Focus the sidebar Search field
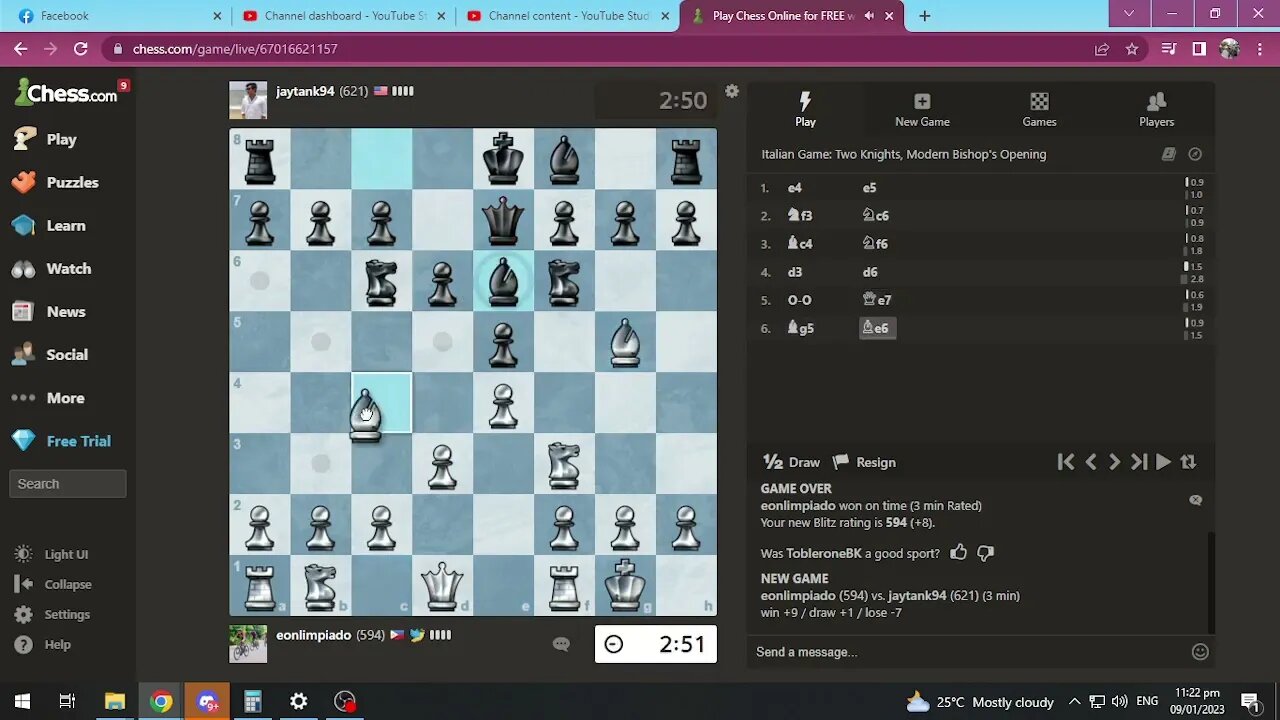The height and width of the screenshot is (720, 1280). point(68,483)
